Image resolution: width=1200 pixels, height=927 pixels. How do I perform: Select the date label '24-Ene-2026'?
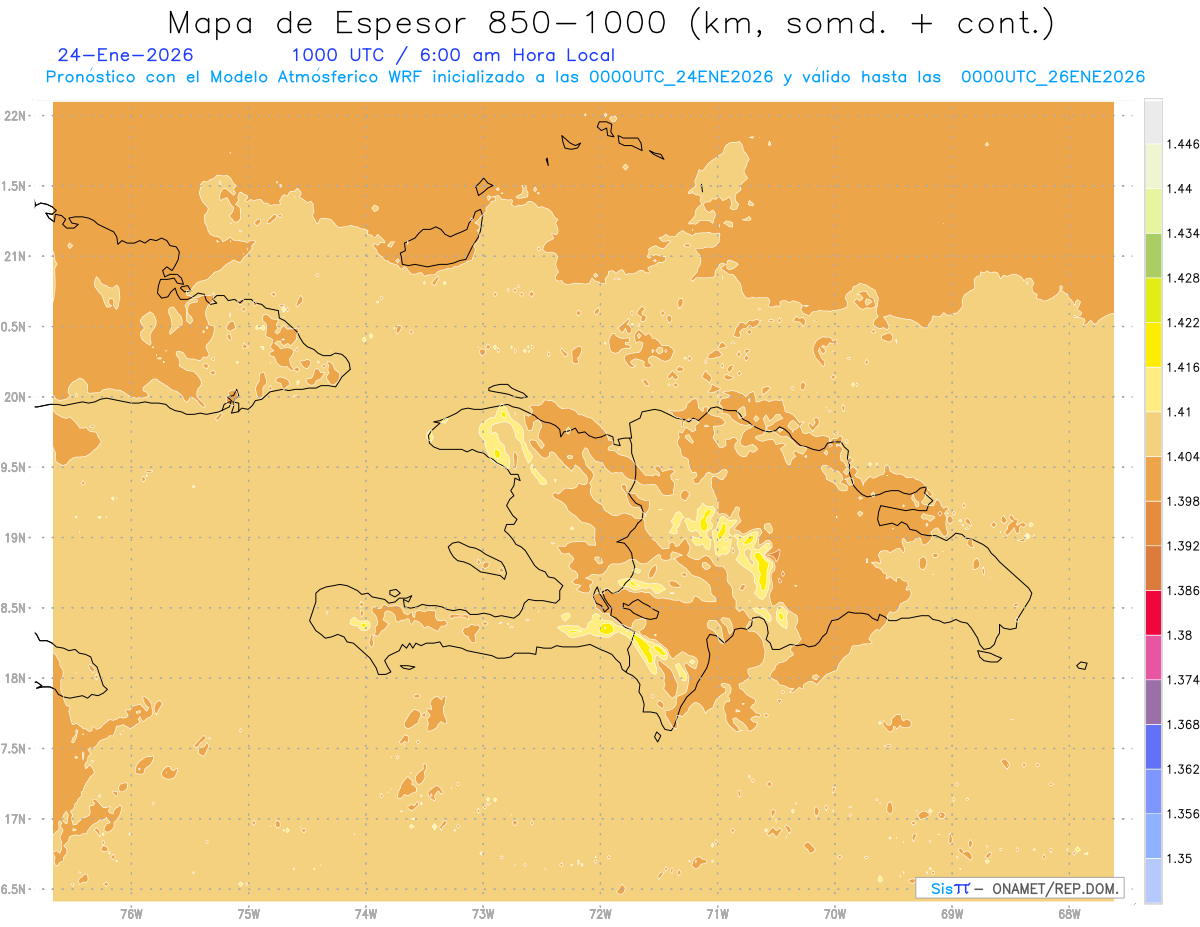pyautogui.click(x=126, y=55)
